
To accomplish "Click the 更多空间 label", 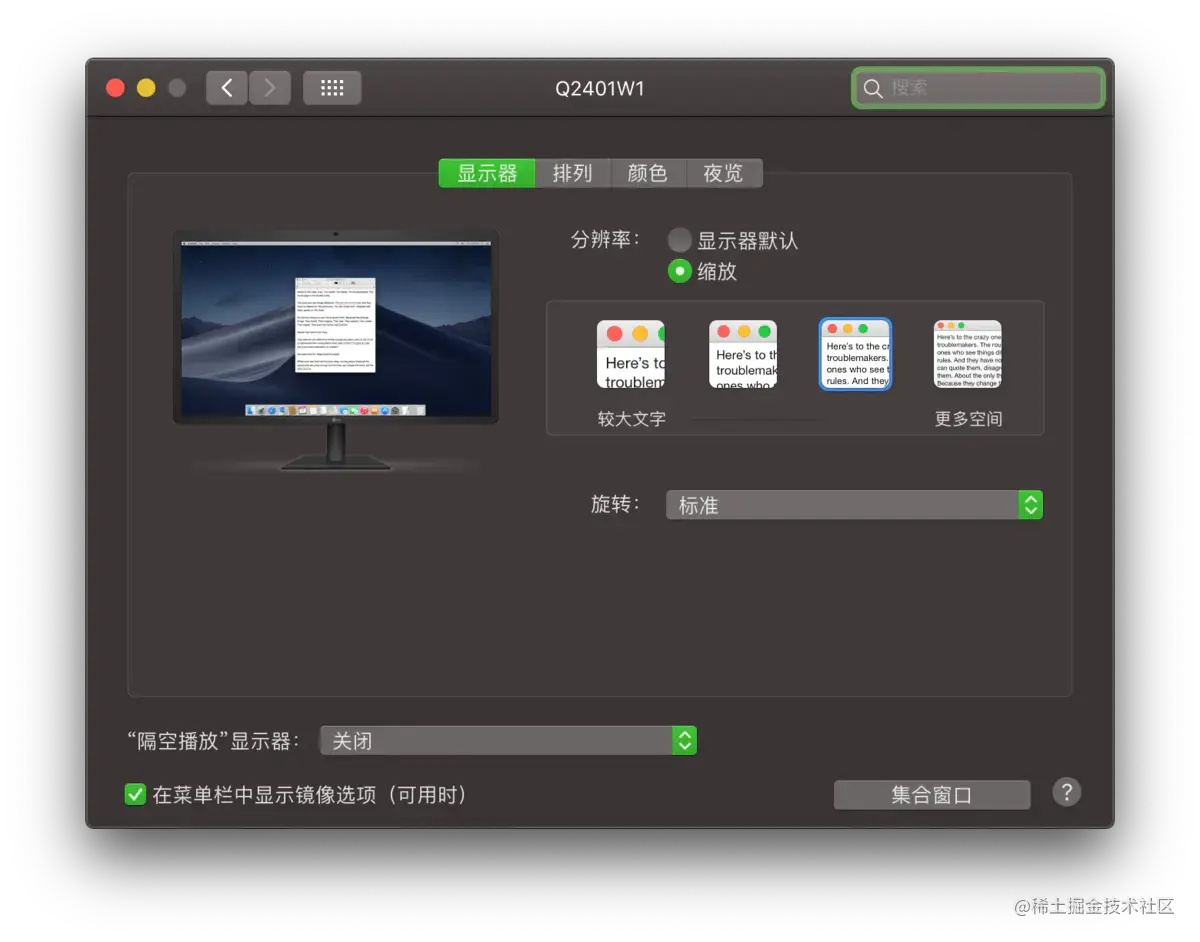I will 968,419.
